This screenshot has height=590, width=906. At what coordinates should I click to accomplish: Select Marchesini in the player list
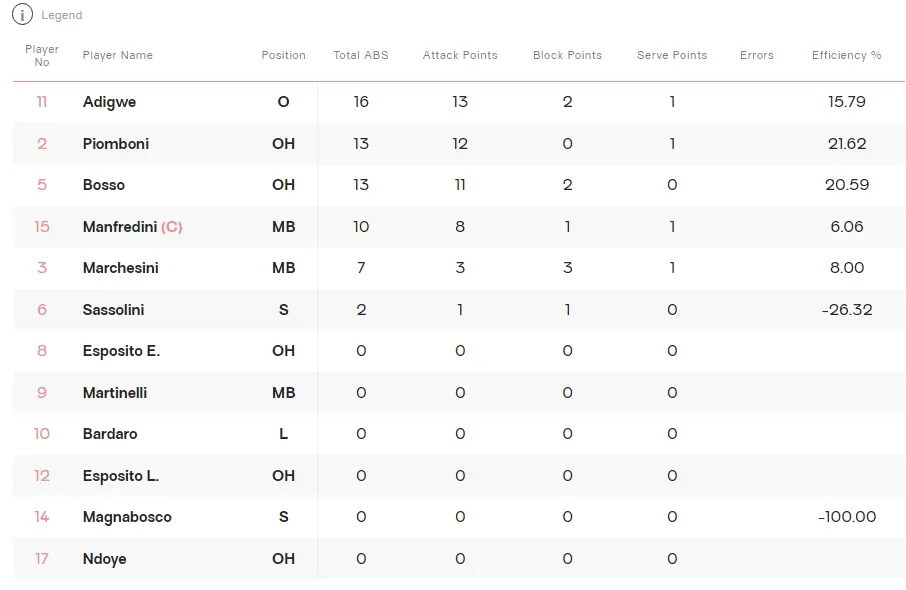click(x=121, y=268)
